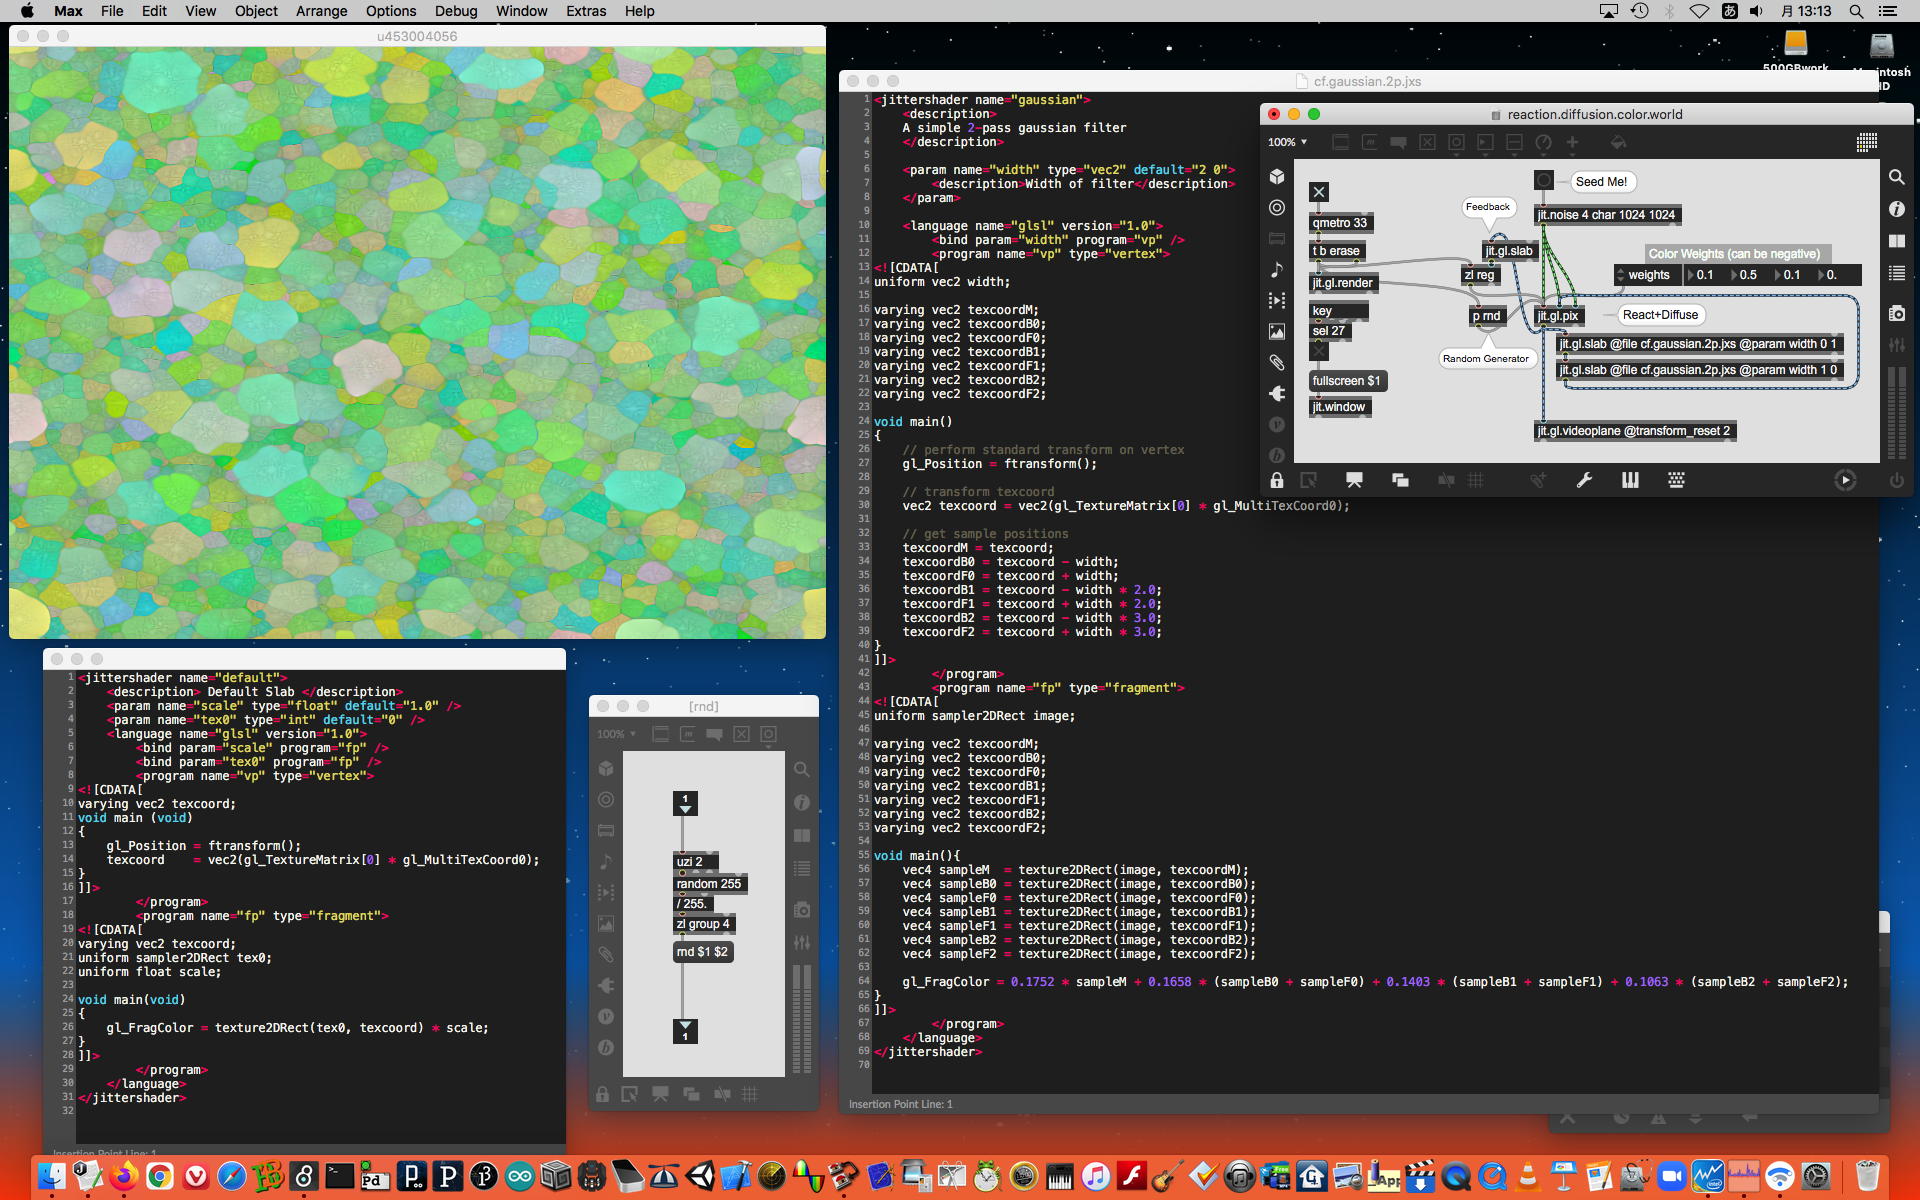
Task: Click the 0.5 color weight number field
Action: (1749, 275)
